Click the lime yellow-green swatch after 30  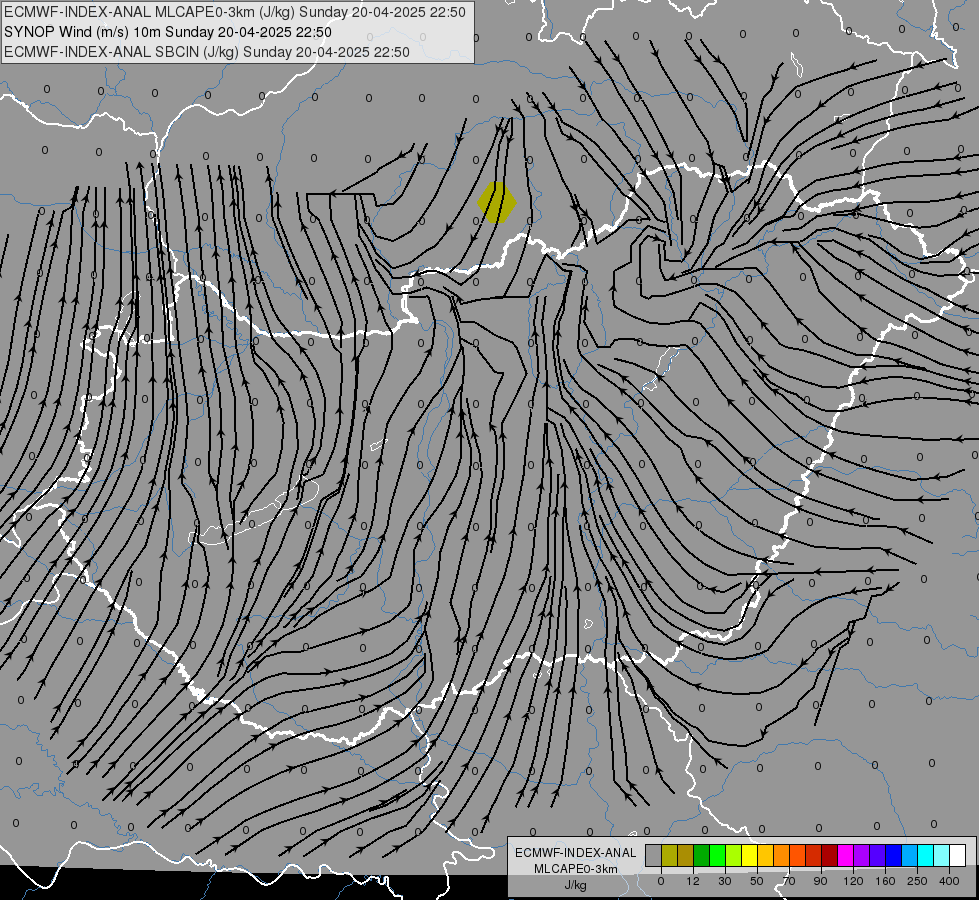pyautogui.click(x=734, y=855)
